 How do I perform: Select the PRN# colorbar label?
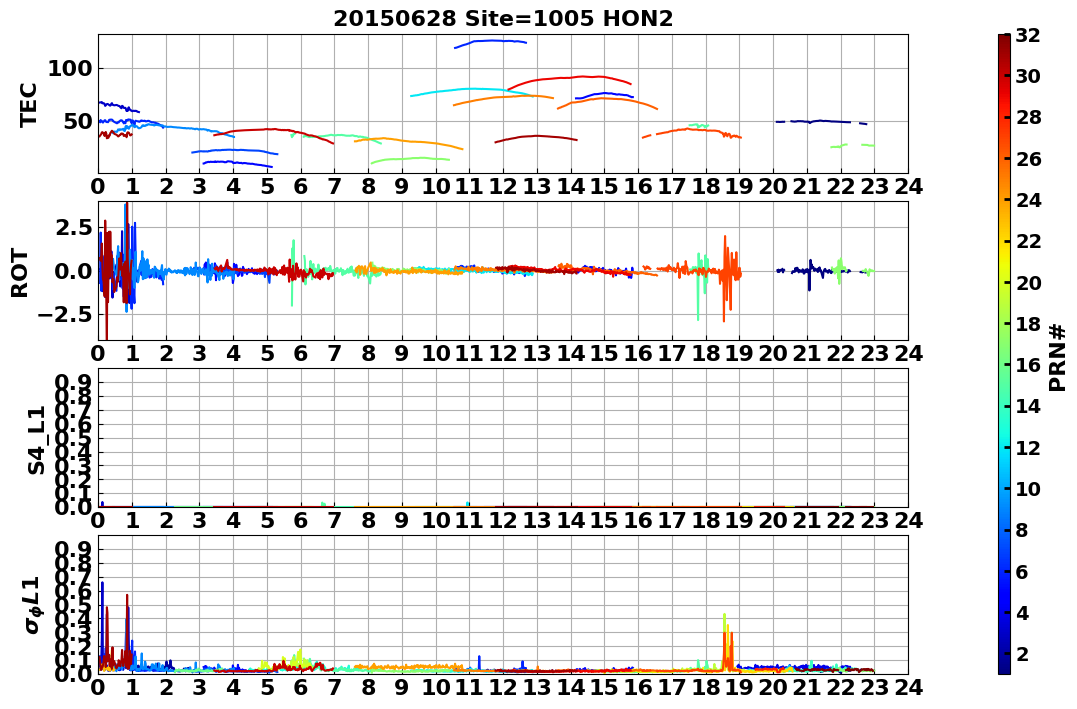tap(1058, 357)
